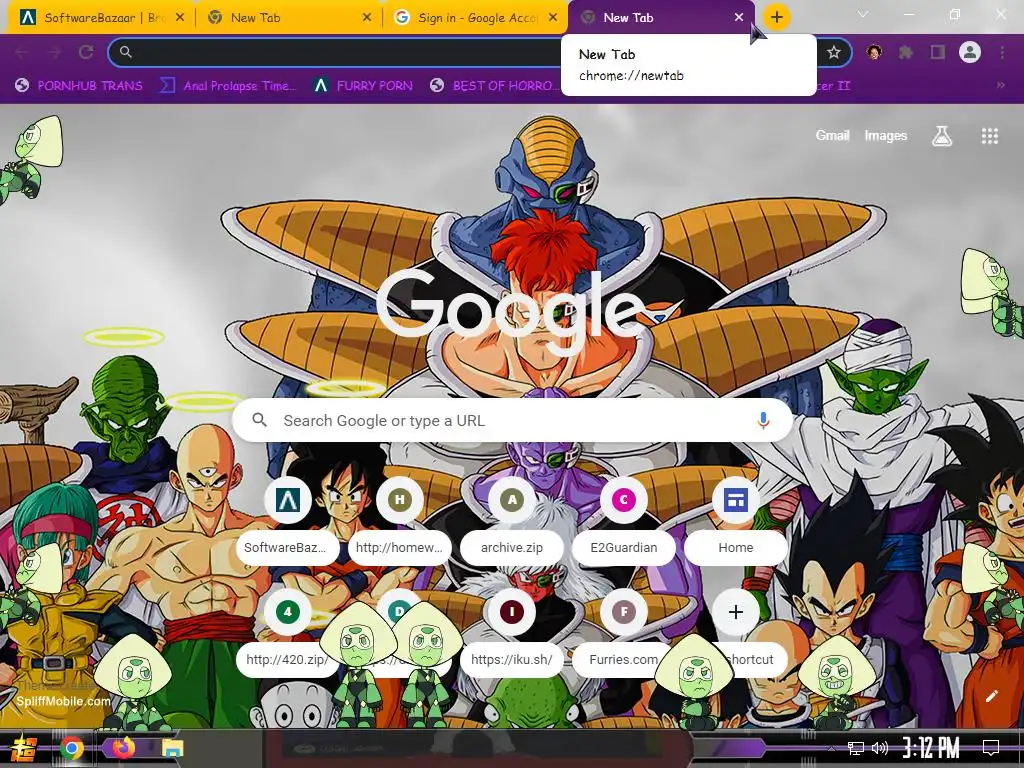
Task: Close the Sign in - Google Account tab
Action: point(554,18)
